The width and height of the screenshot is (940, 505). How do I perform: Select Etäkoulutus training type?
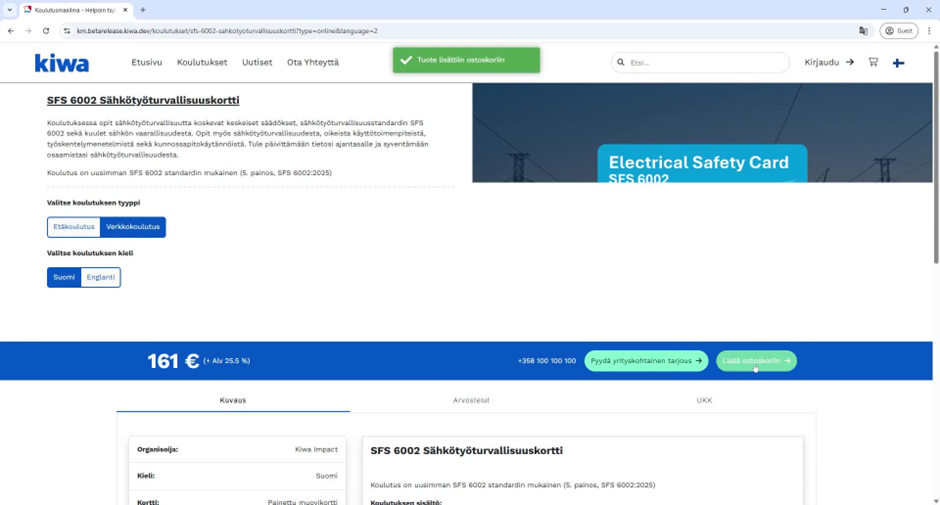(x=74, y=227)
